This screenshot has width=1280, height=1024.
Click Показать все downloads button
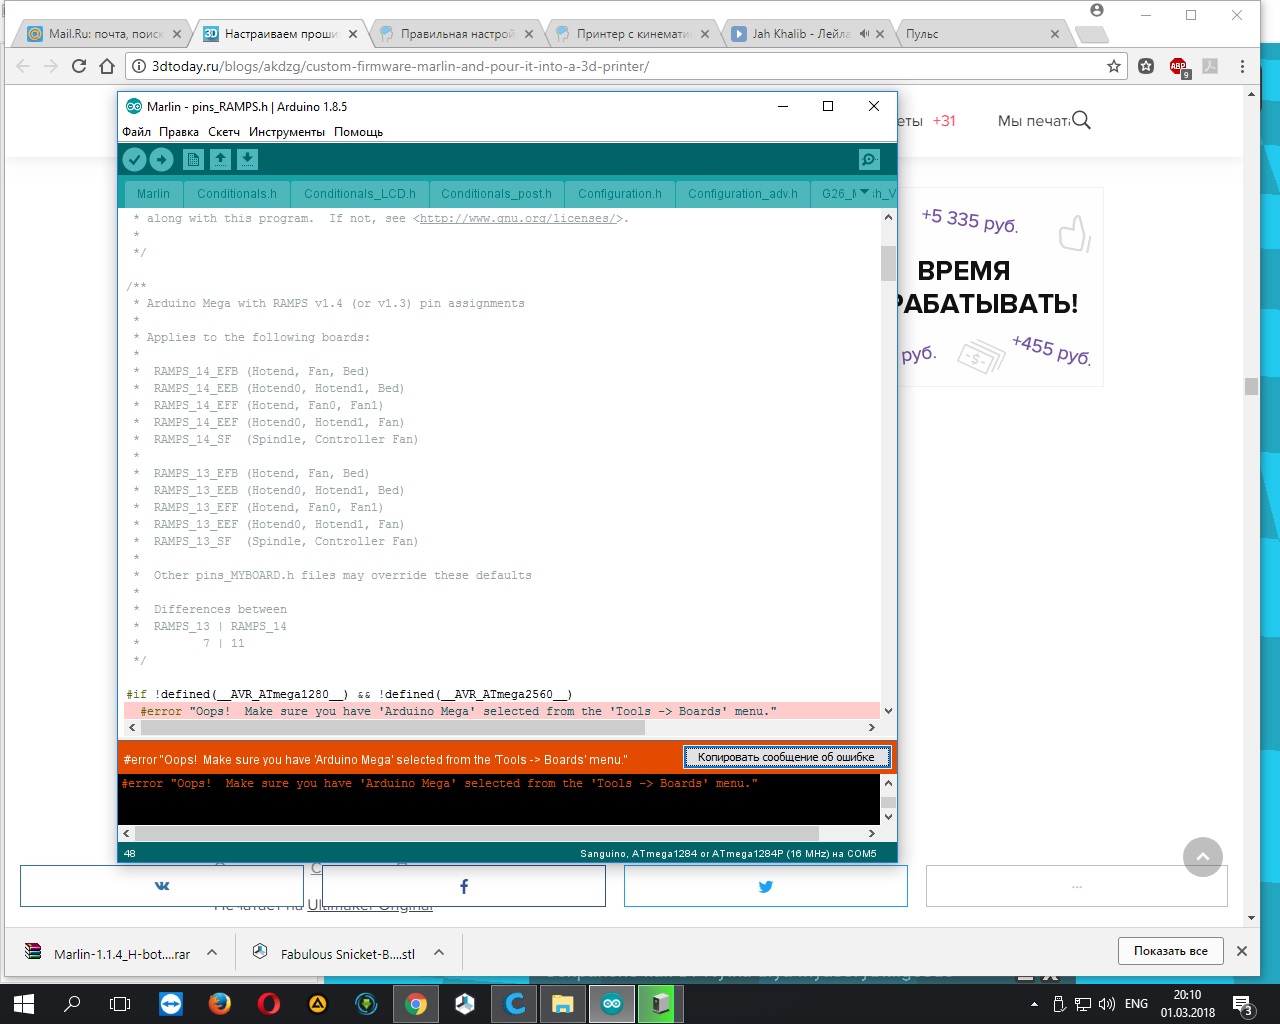1170,951
